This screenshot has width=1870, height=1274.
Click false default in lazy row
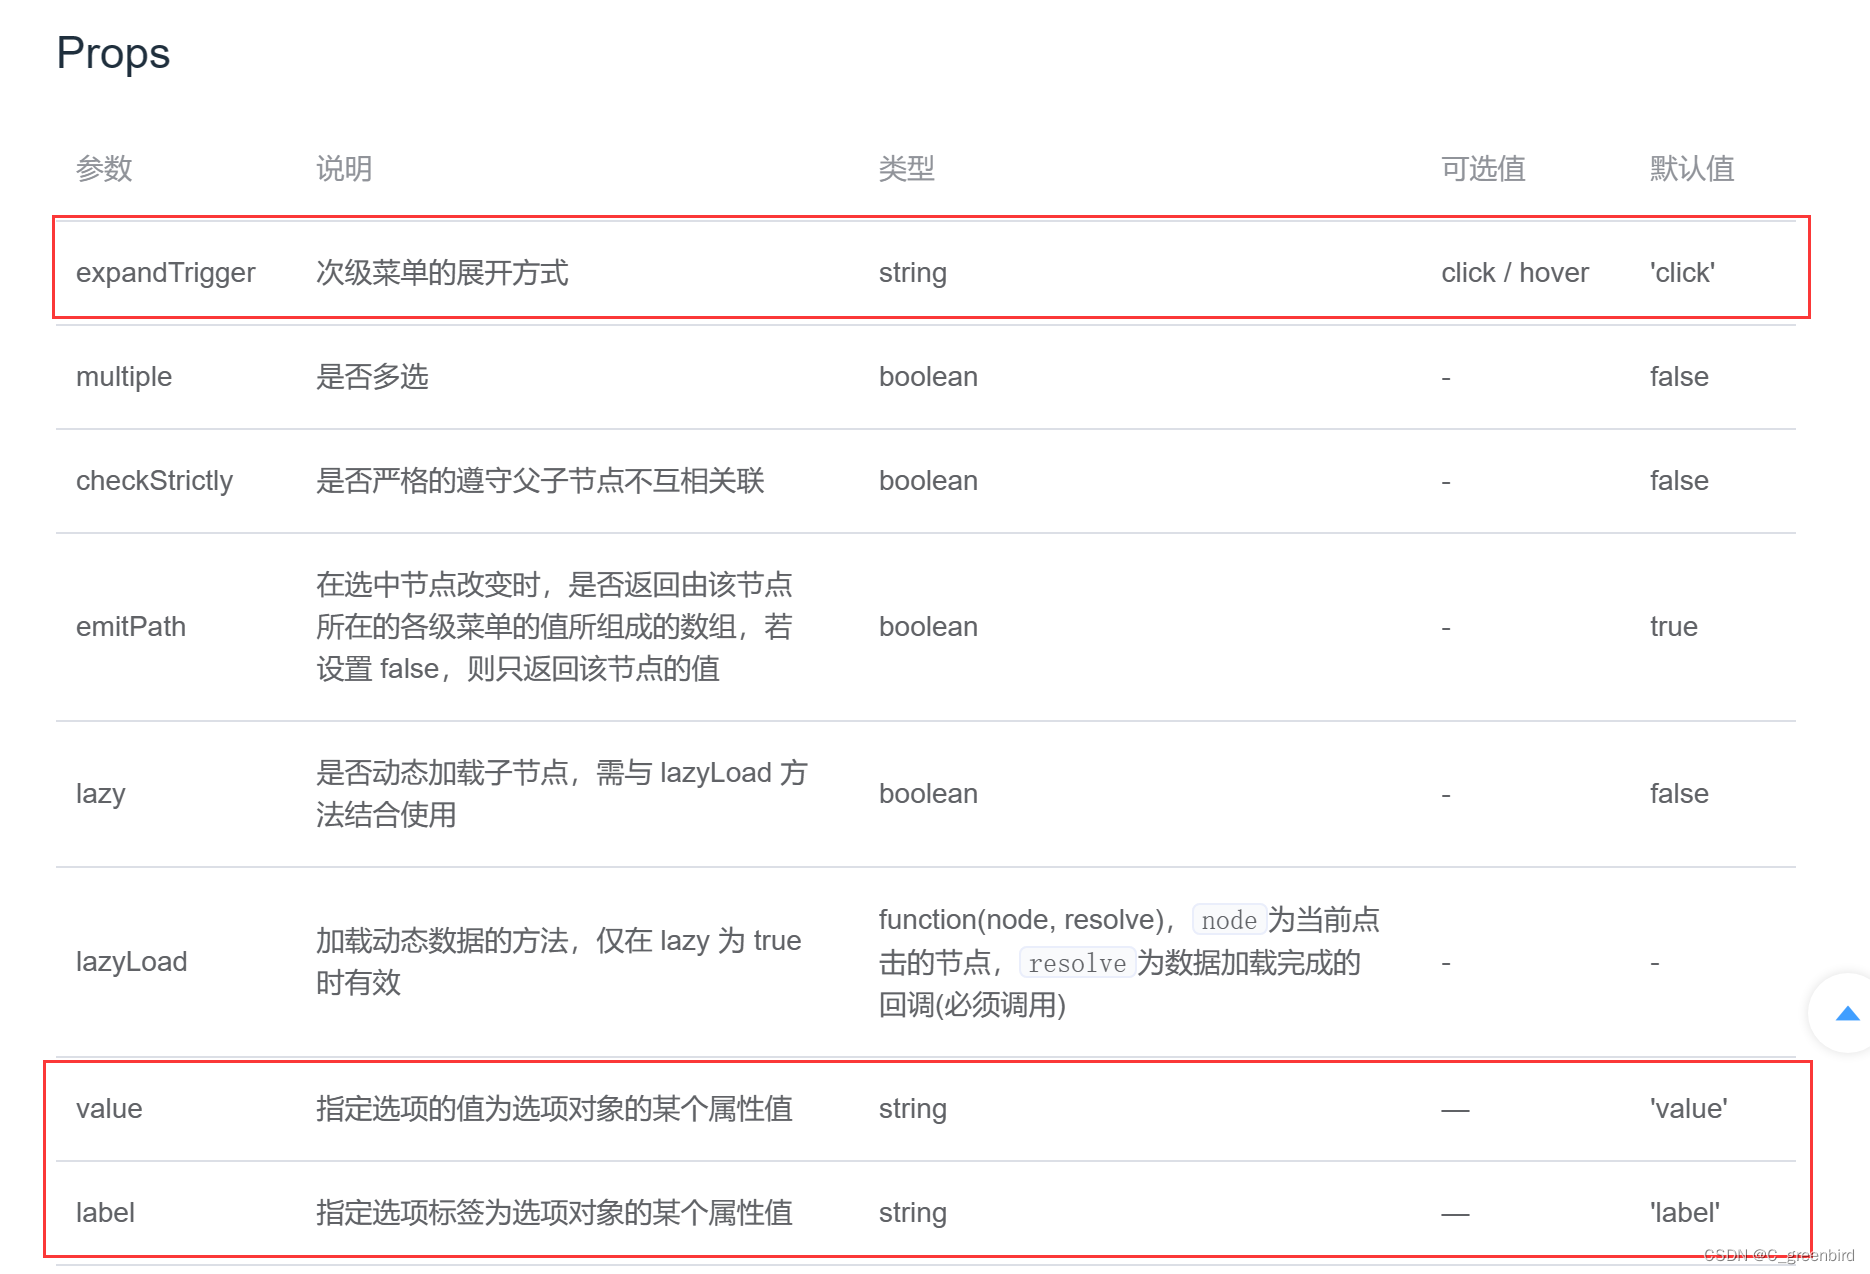1679,794
